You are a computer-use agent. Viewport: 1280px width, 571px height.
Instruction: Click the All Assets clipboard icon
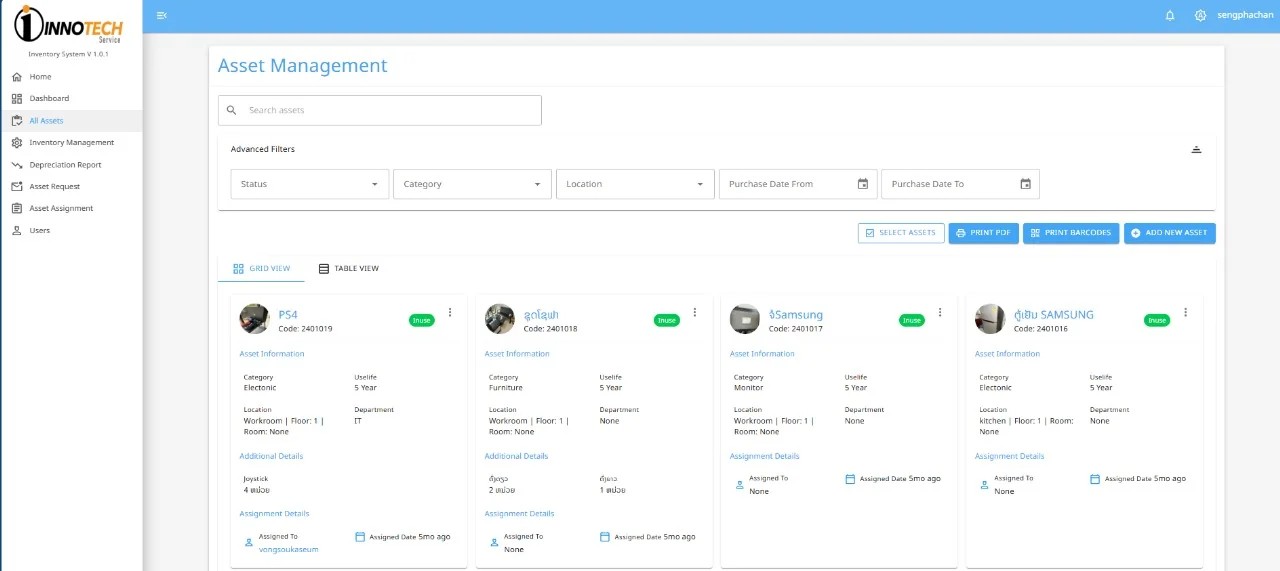tap(17, 120)
